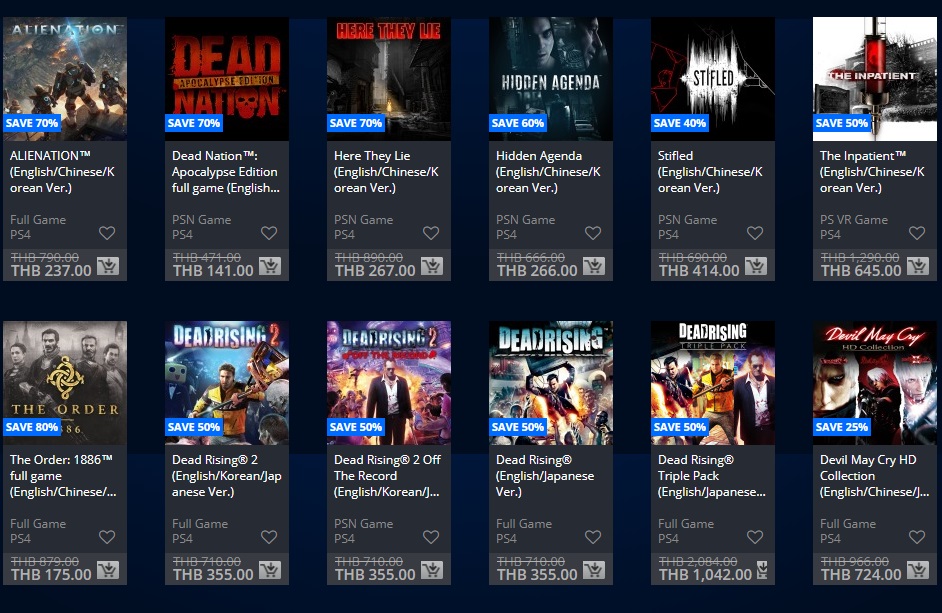Add Dead Nation Apocalypse Edition to cart
This screenshot has width=942, height=613.
pyautogui.click(x=270, y=266)
